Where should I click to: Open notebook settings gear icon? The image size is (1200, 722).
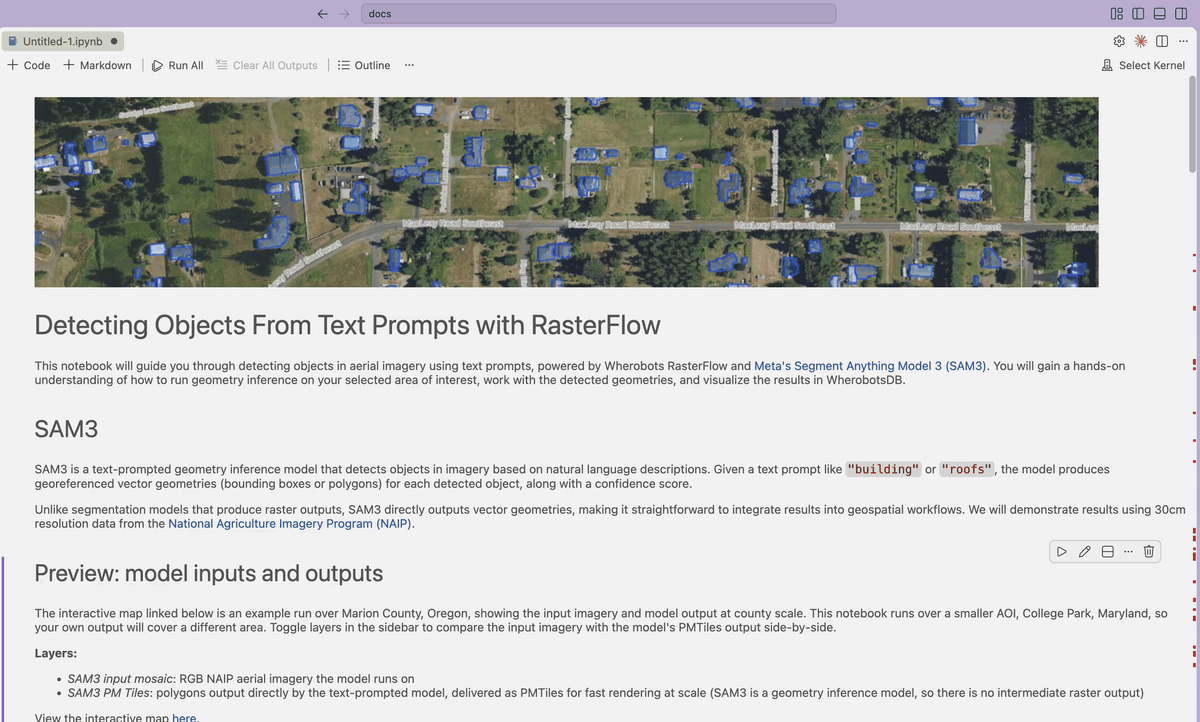(1119, 41)
